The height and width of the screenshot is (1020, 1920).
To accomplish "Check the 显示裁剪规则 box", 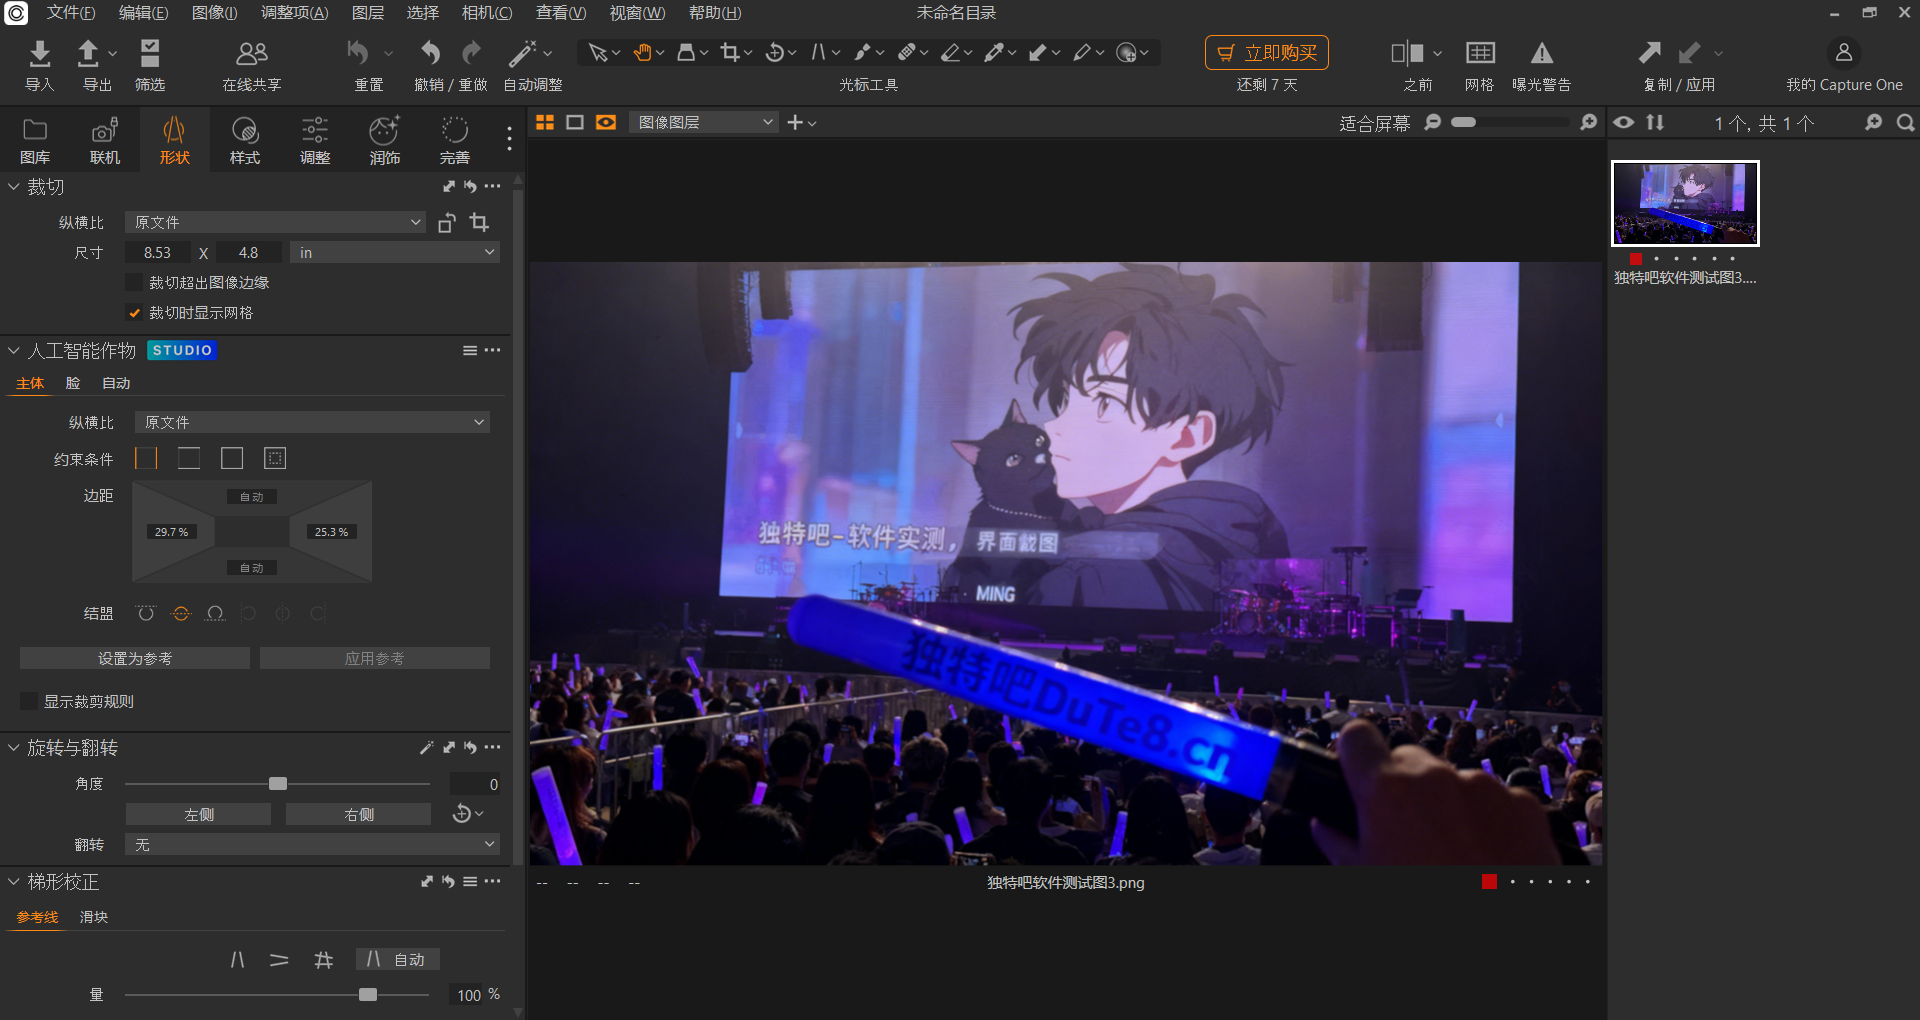I will pos(29,701).
